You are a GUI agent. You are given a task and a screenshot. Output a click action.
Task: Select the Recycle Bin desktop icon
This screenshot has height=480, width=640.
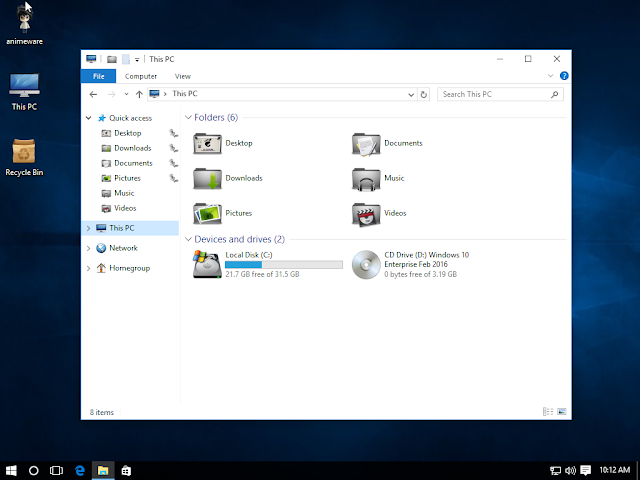click(24, 151)
